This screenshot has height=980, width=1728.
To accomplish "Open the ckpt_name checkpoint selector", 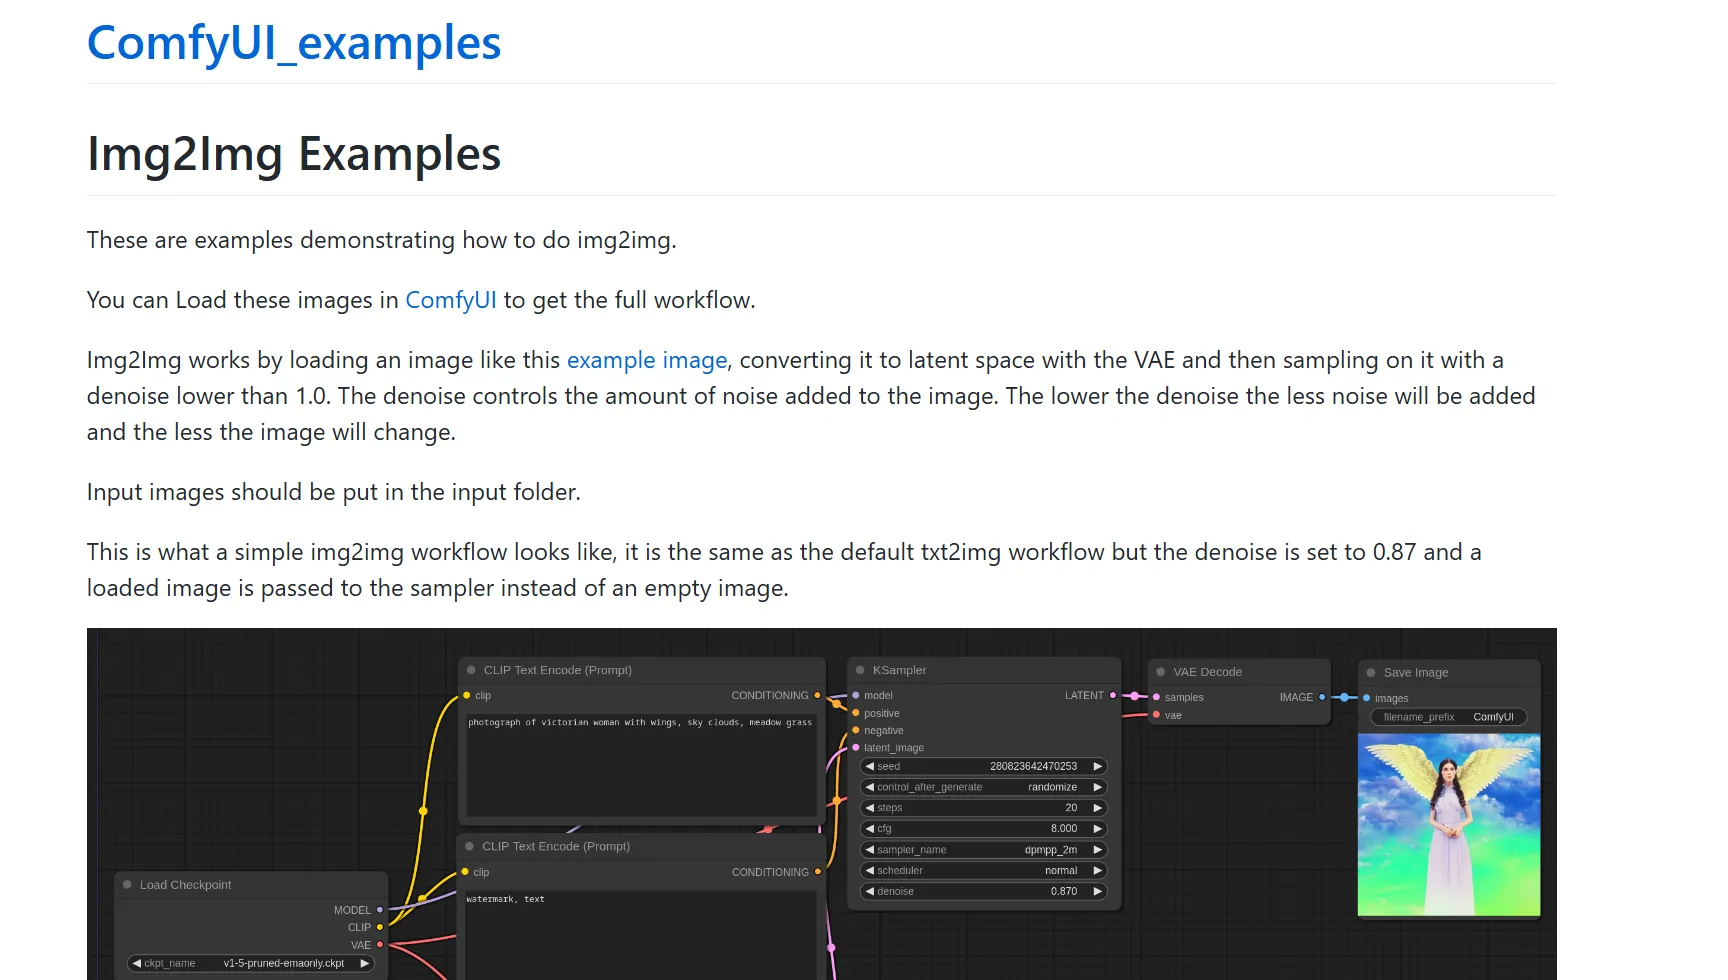I will [x=251, y=964].
